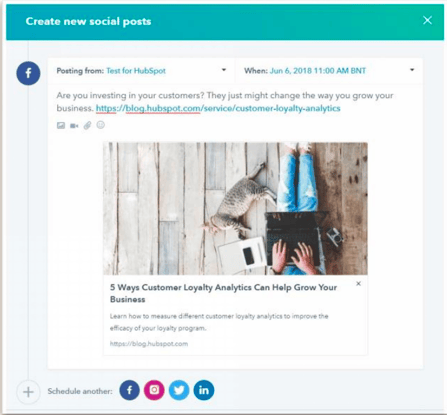
Task: Schedule another Twitter post icon
Action: [179, 390]
